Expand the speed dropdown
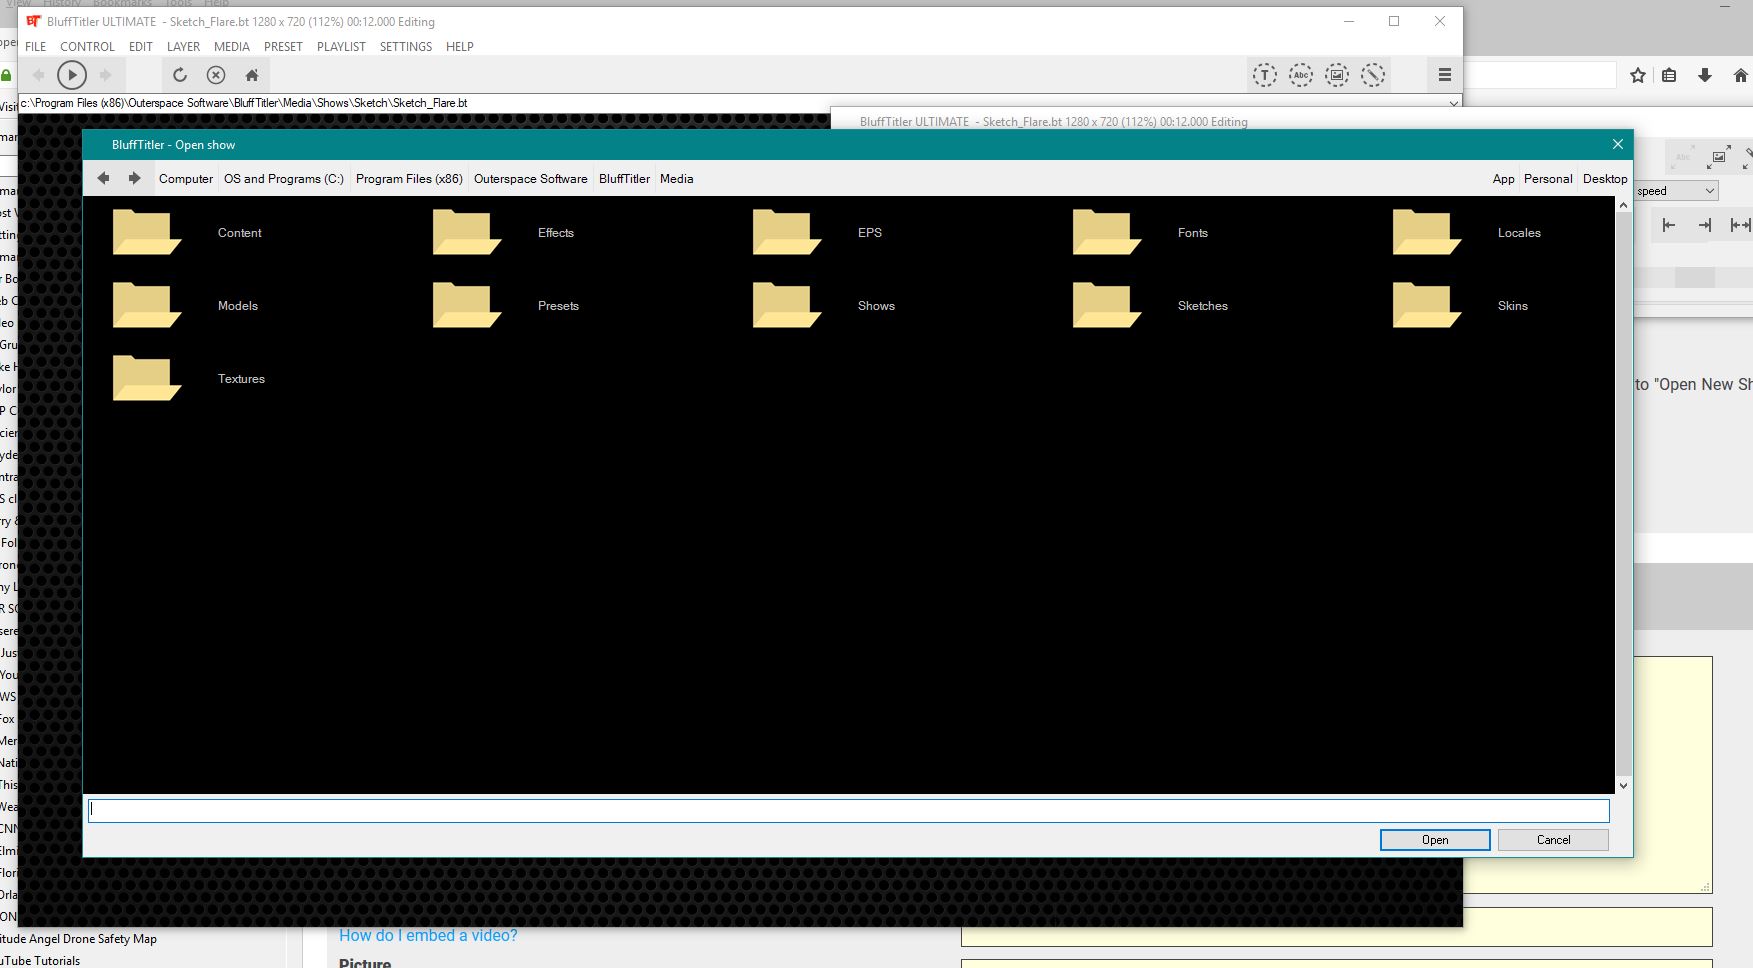Screen dimensions: 1753x968 point(1709,191)
